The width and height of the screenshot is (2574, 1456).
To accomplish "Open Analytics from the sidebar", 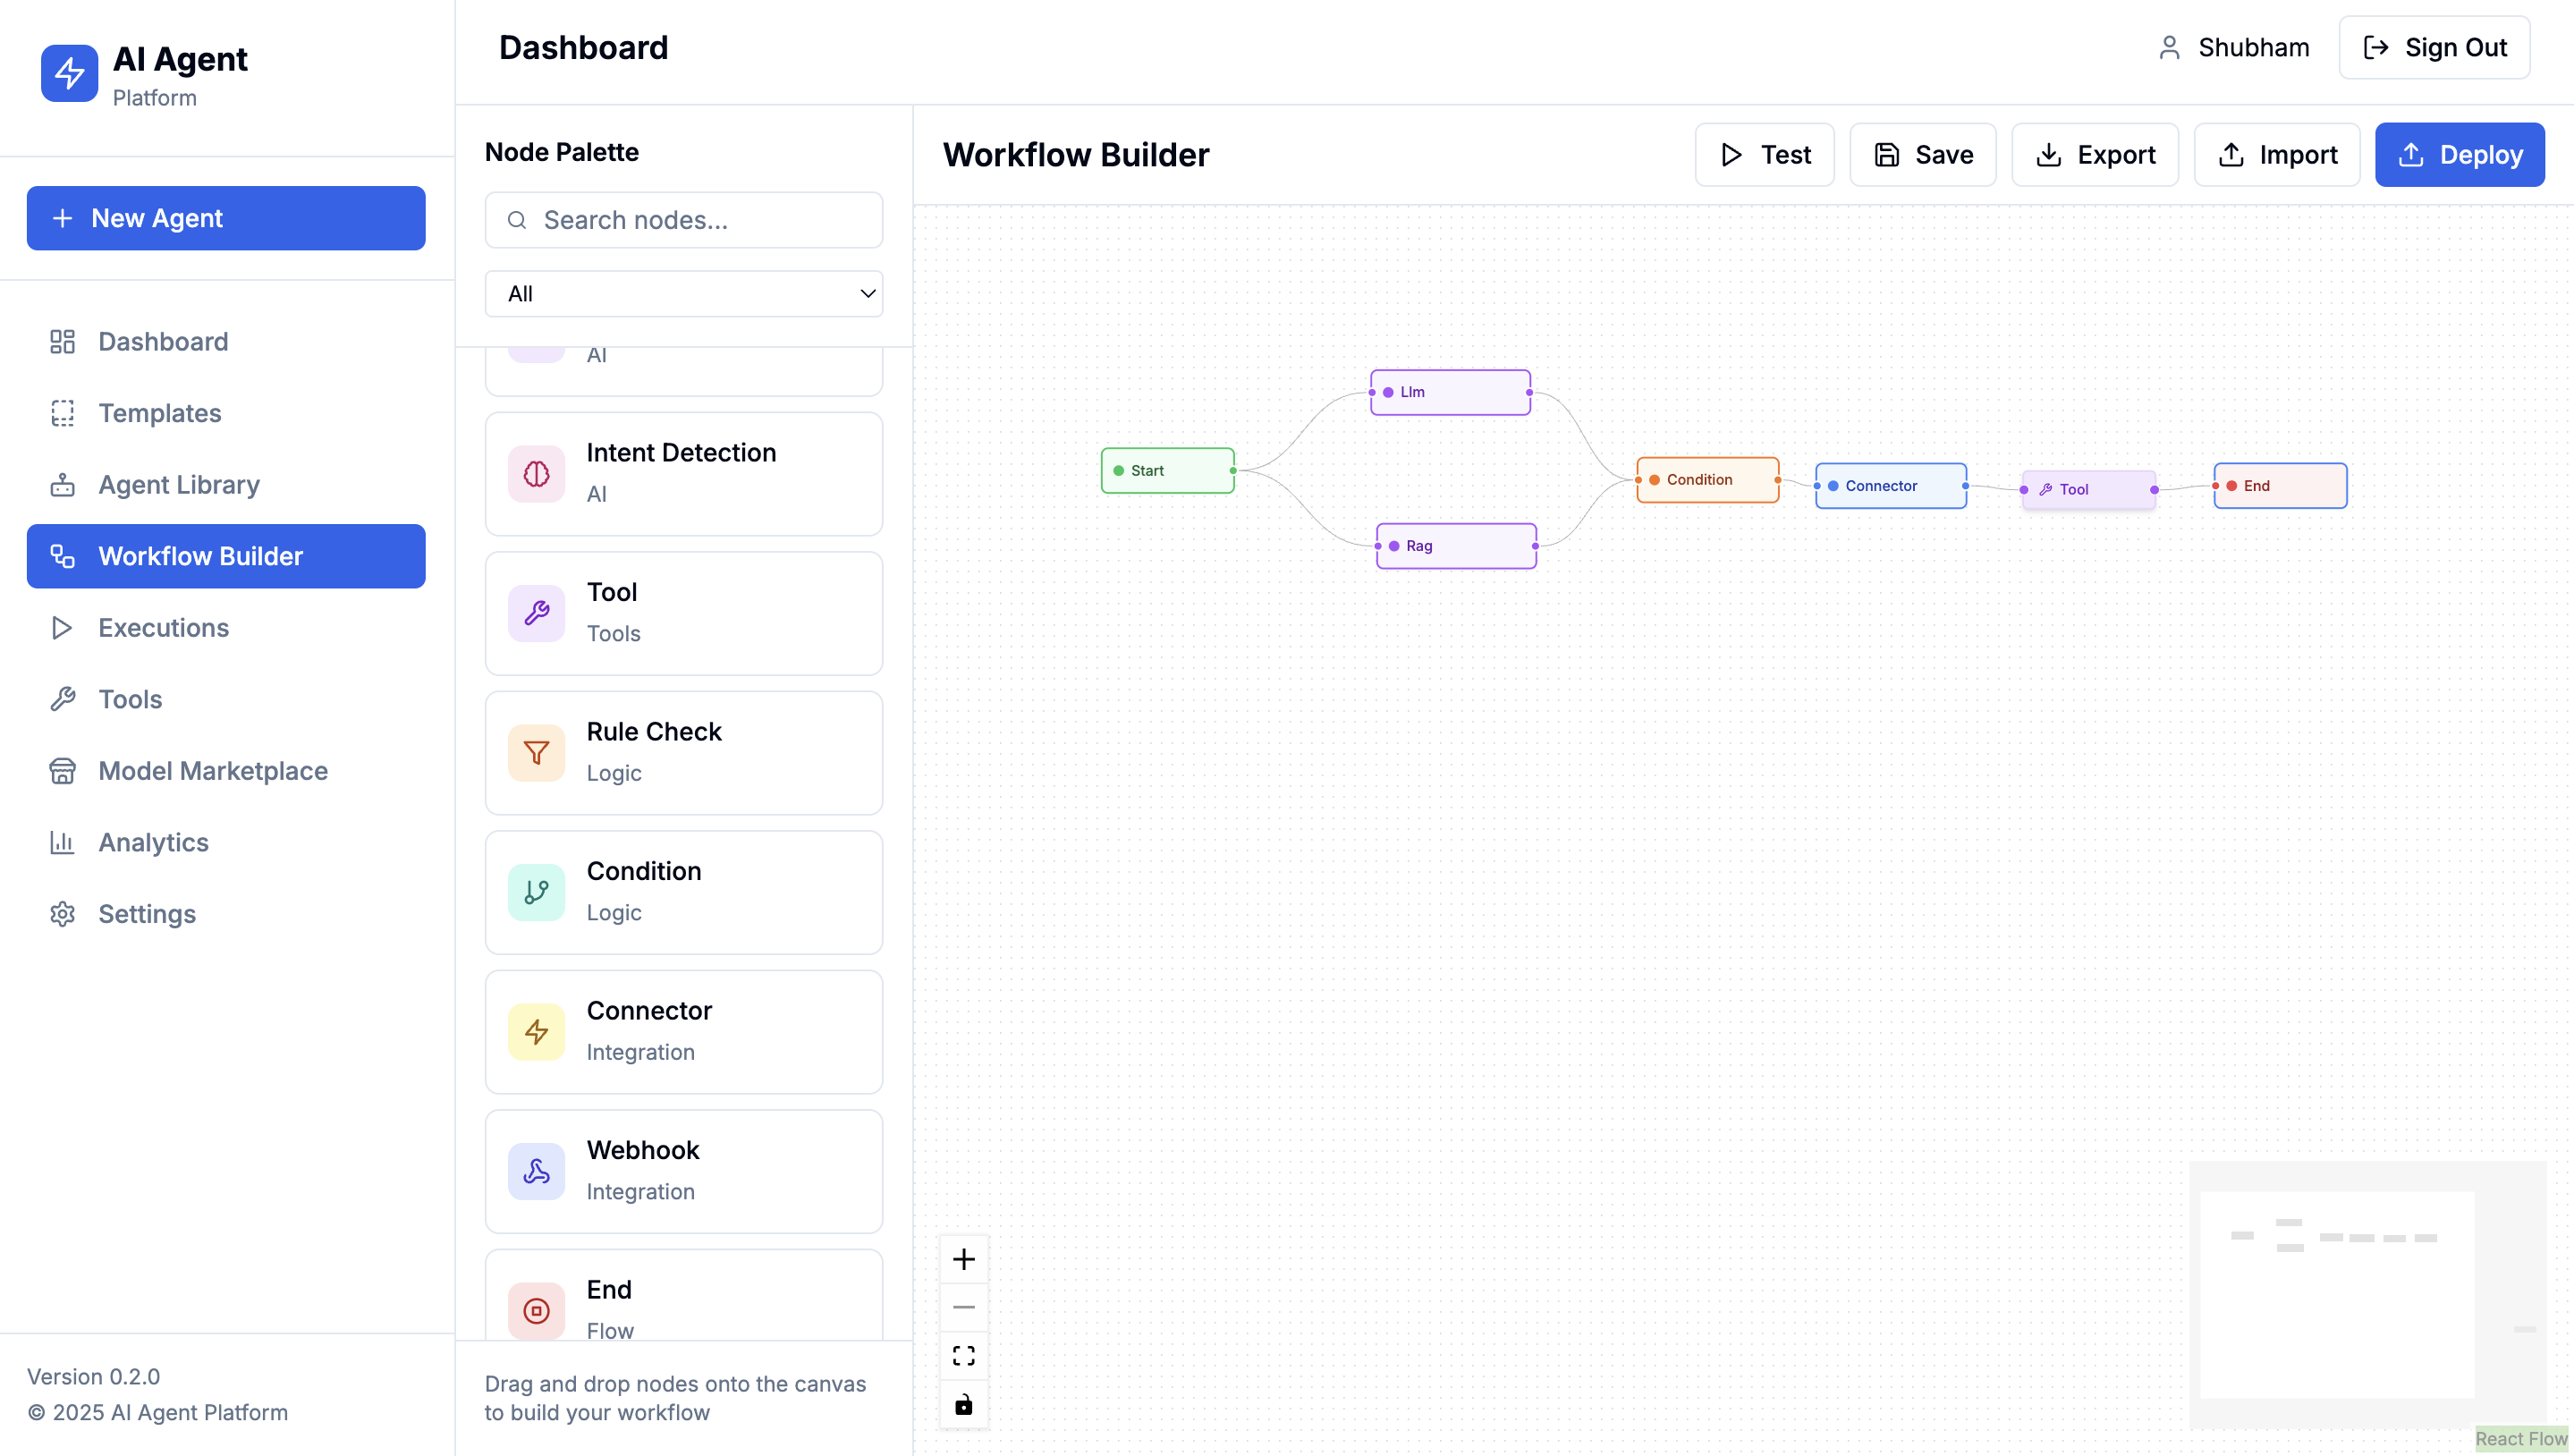I will [153, 842].
